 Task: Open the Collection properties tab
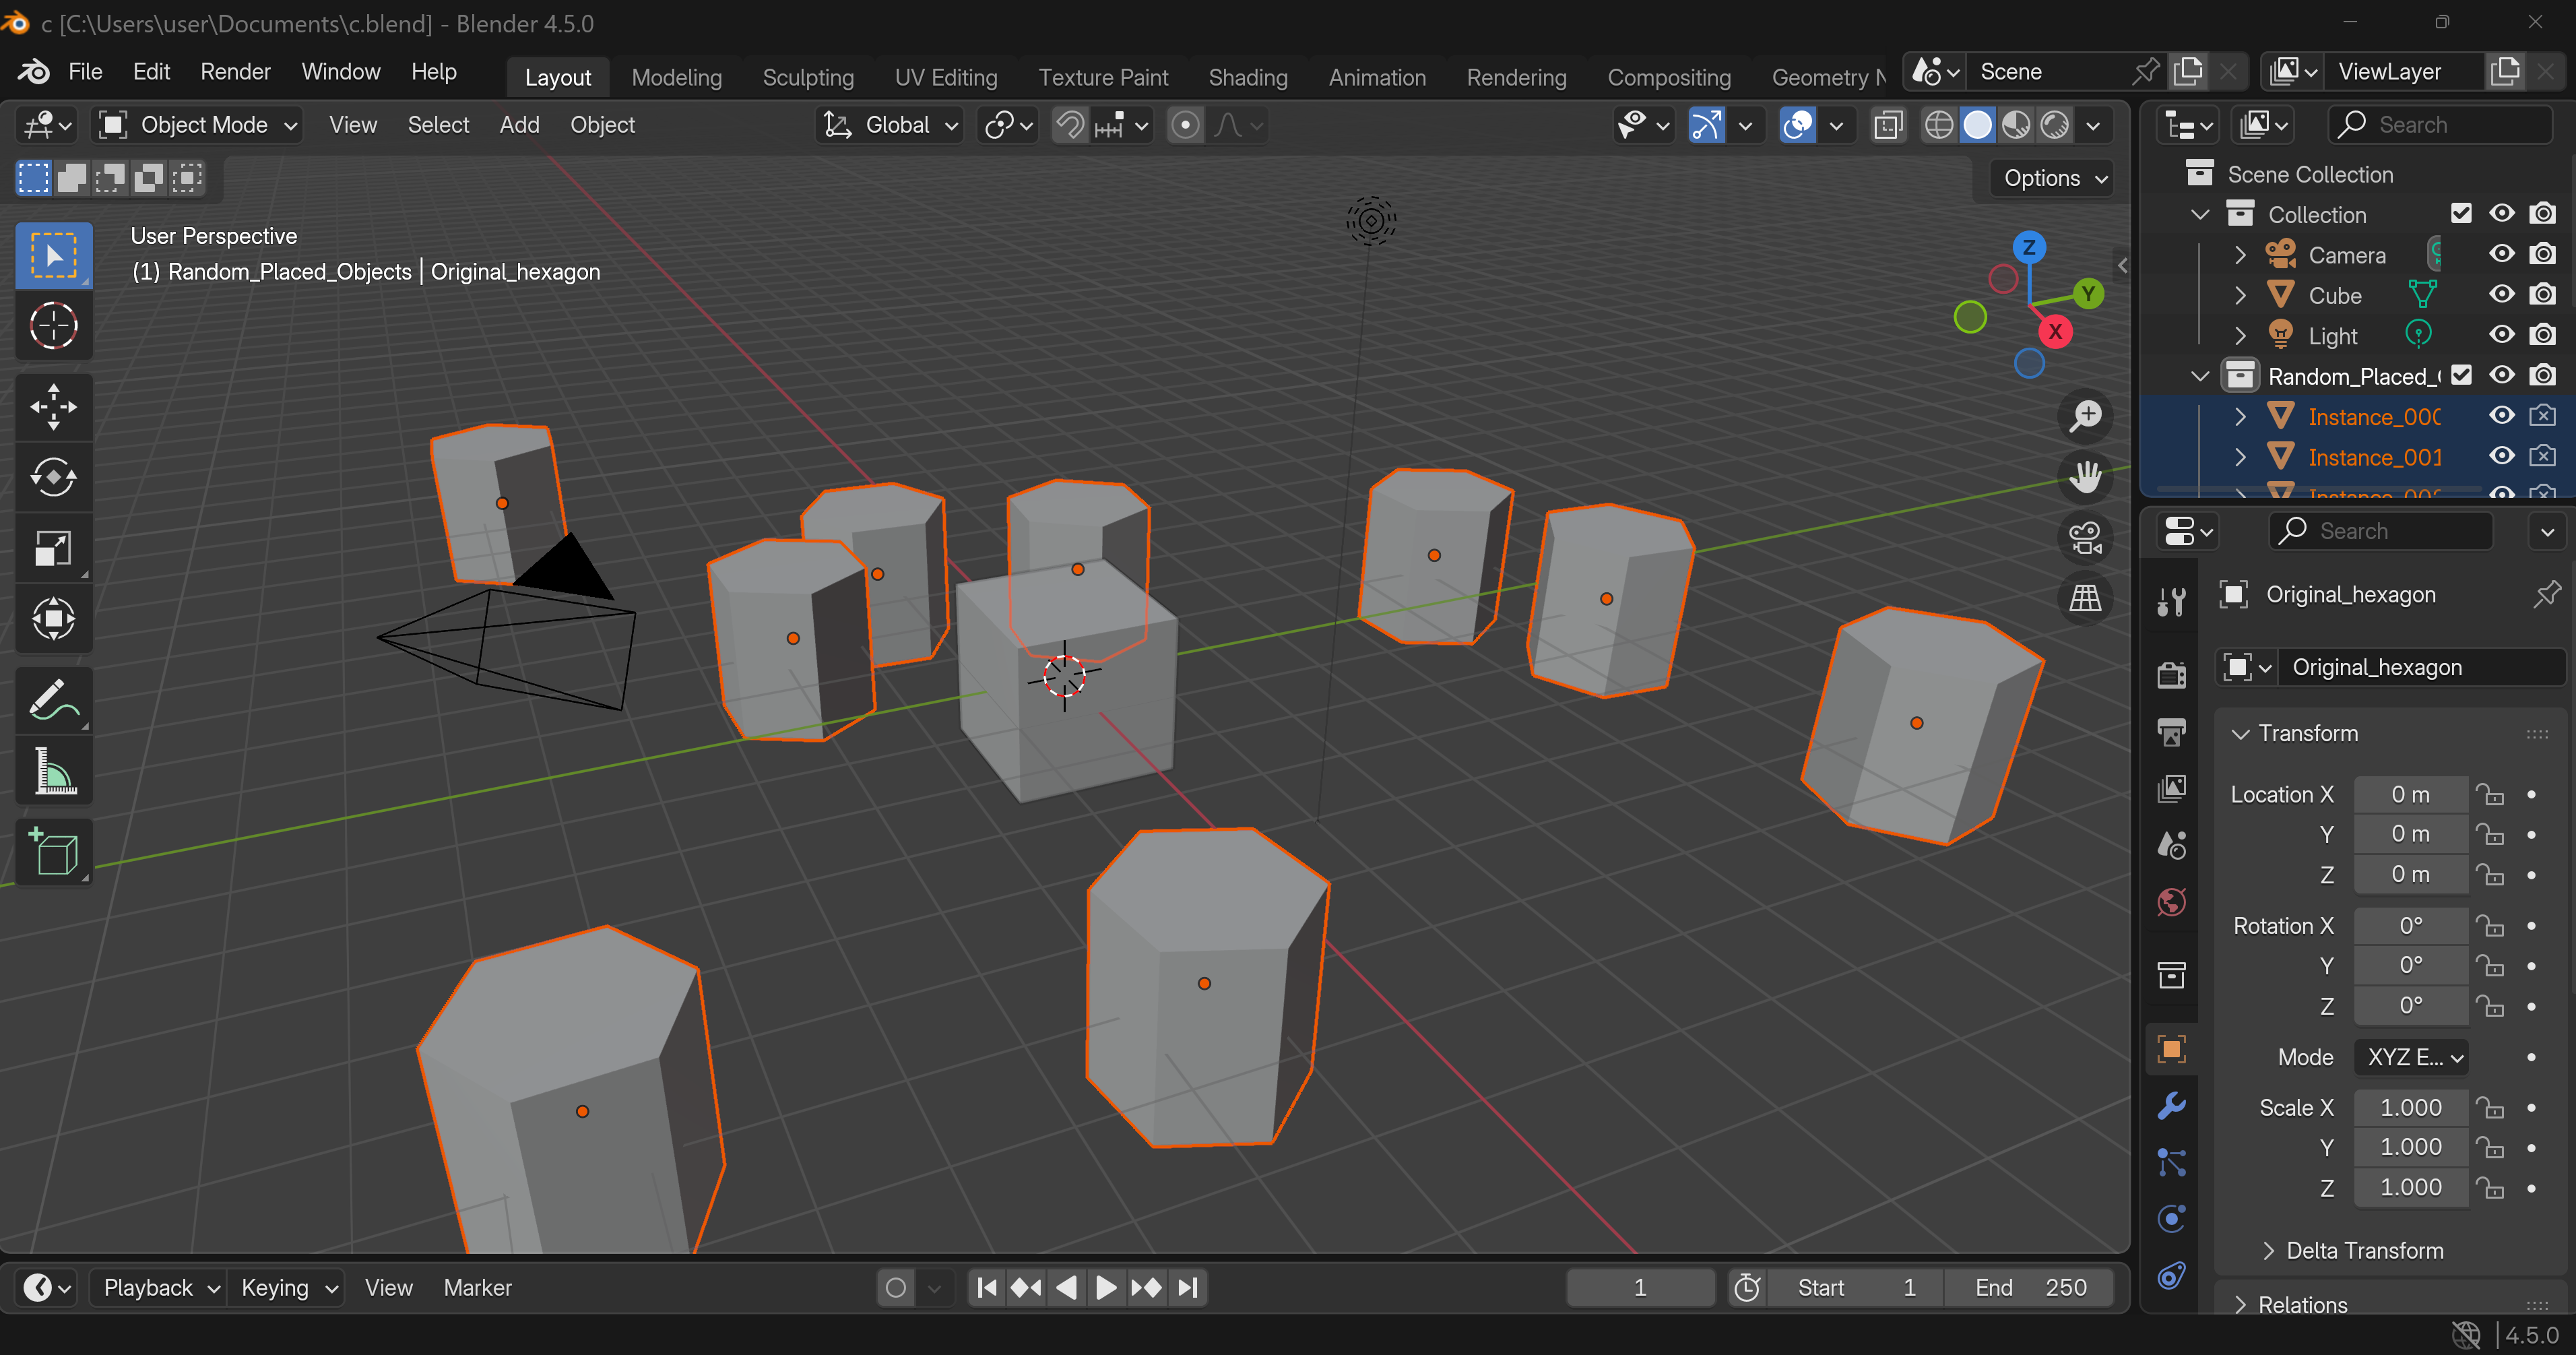2171,975
